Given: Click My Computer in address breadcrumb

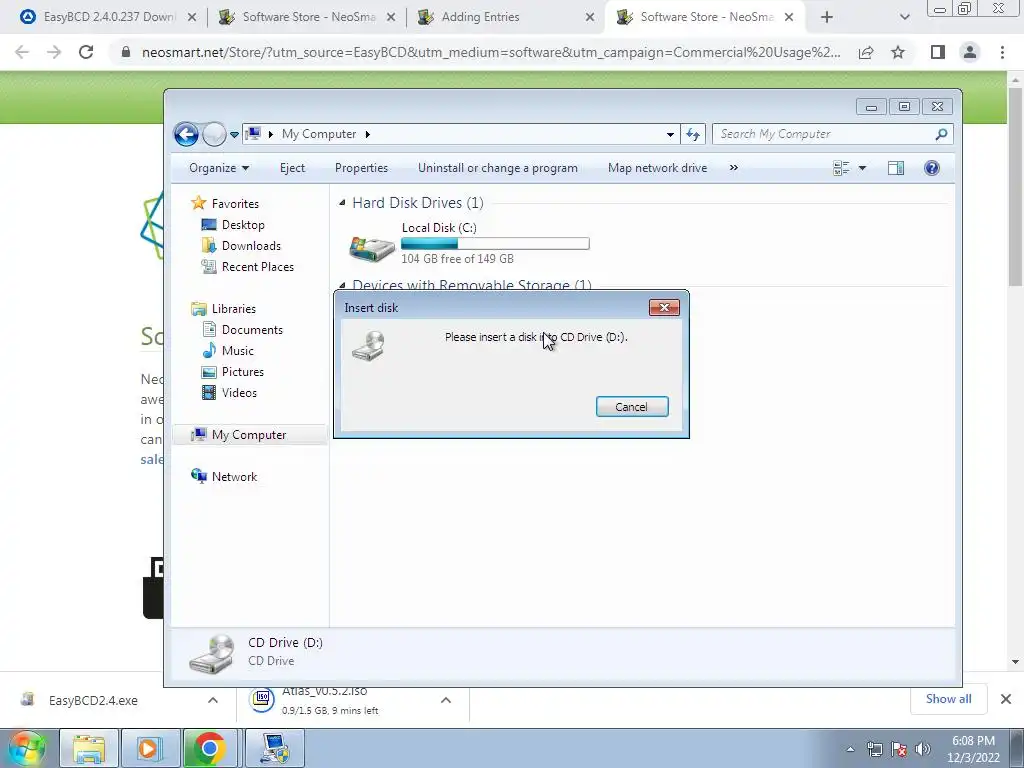Looking at the screenshot, I should pyautogui.click(x=319, y=134).
